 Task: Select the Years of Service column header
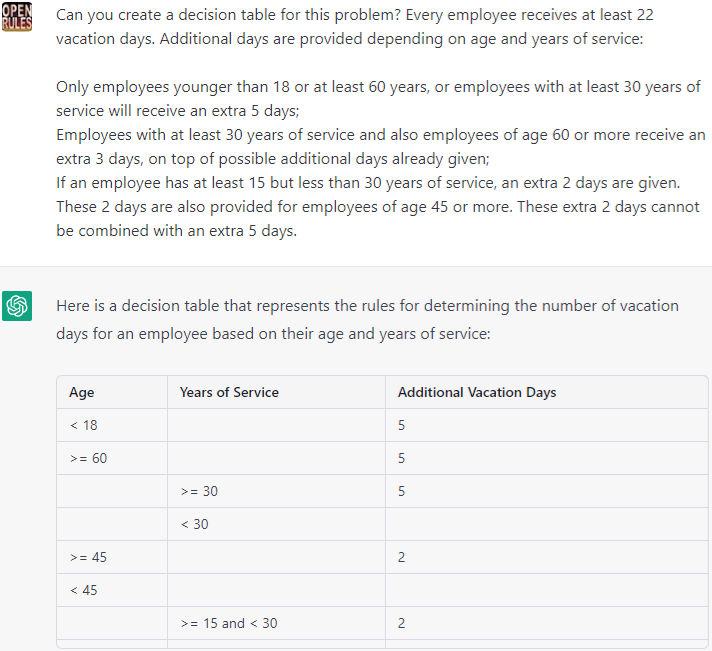(x=229, y=393)
